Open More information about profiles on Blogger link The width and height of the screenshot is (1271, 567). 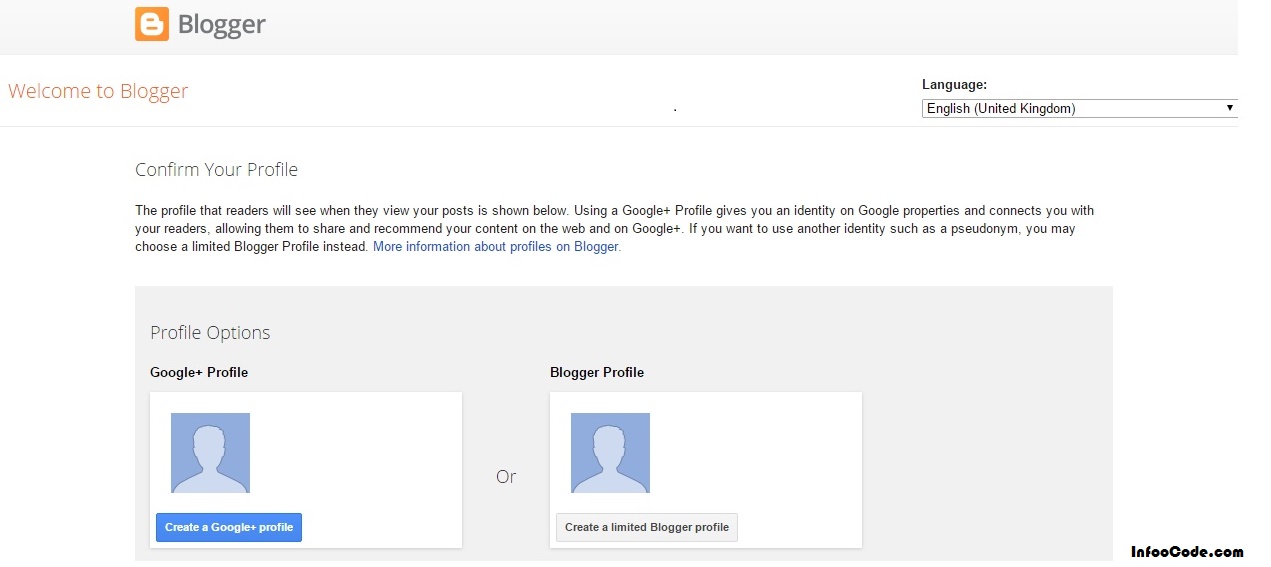click(x=497, y=247)
